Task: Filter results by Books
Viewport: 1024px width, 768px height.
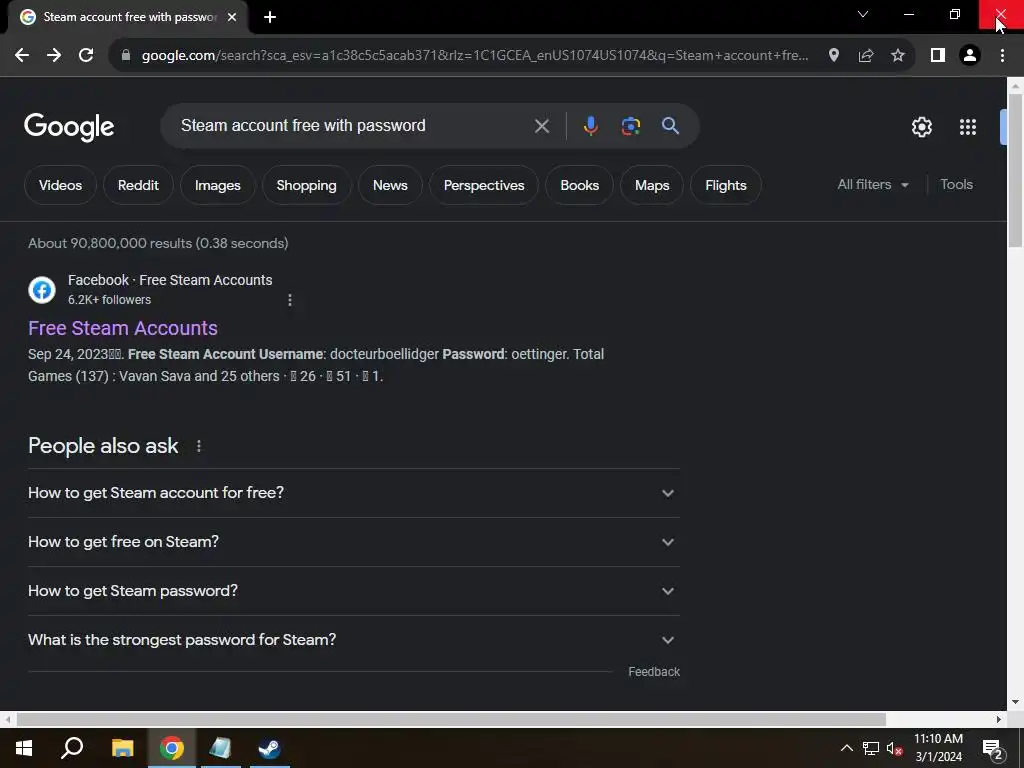Action: pos(579,185)
